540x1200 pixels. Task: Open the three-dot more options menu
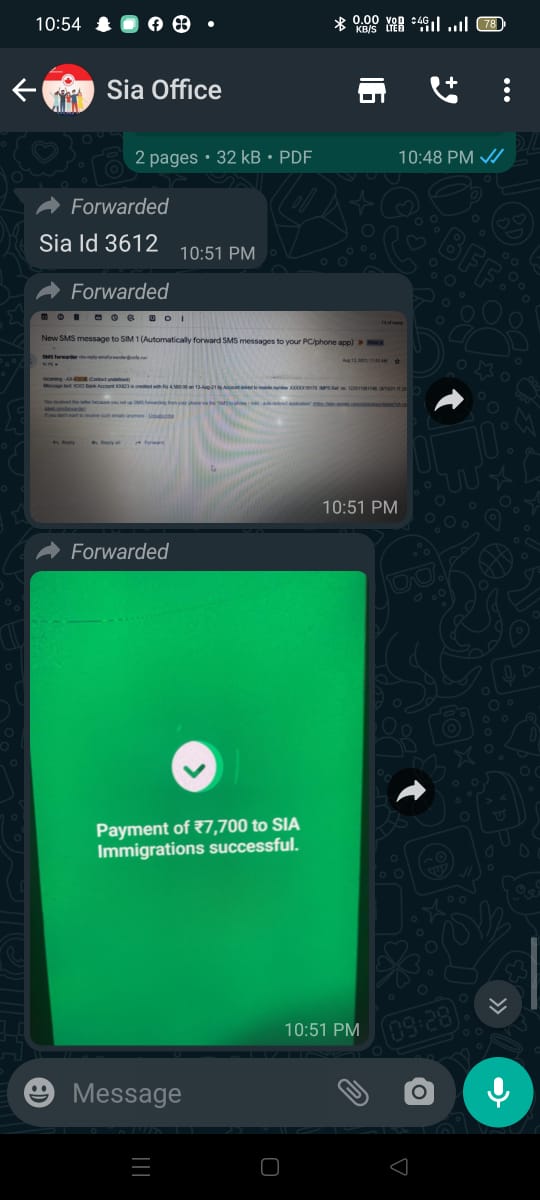point(507,90)
